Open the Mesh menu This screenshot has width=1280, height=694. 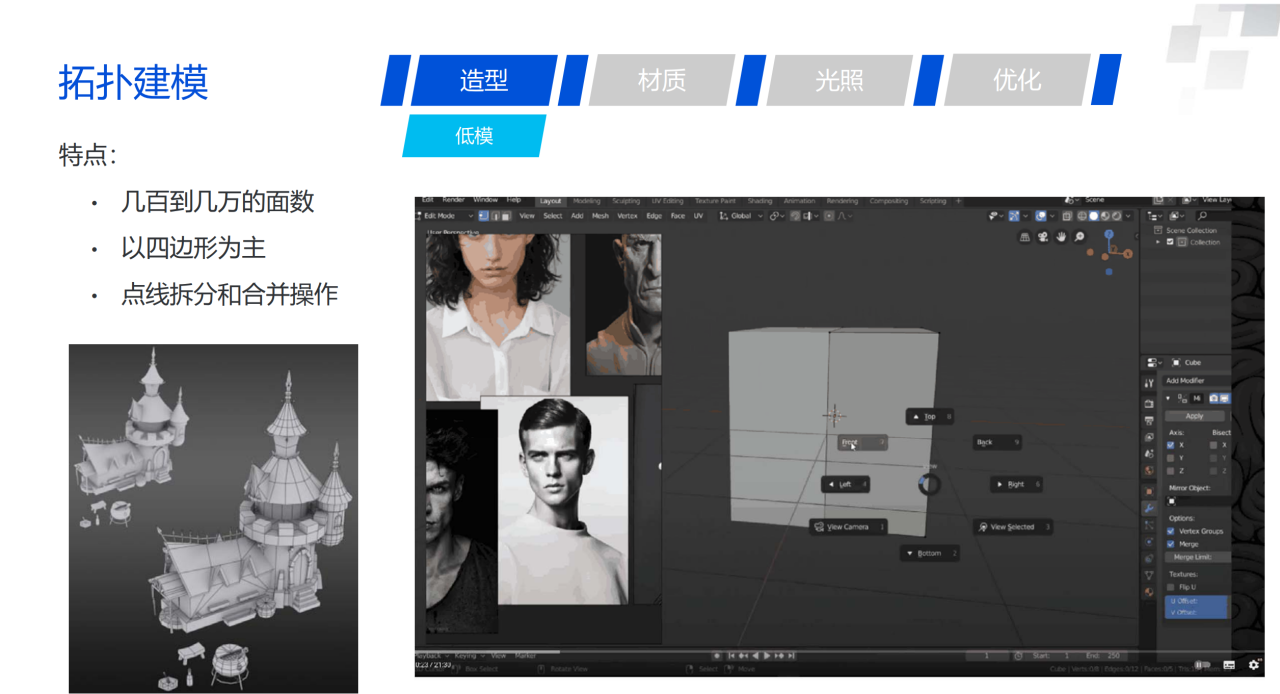point(600,216)
